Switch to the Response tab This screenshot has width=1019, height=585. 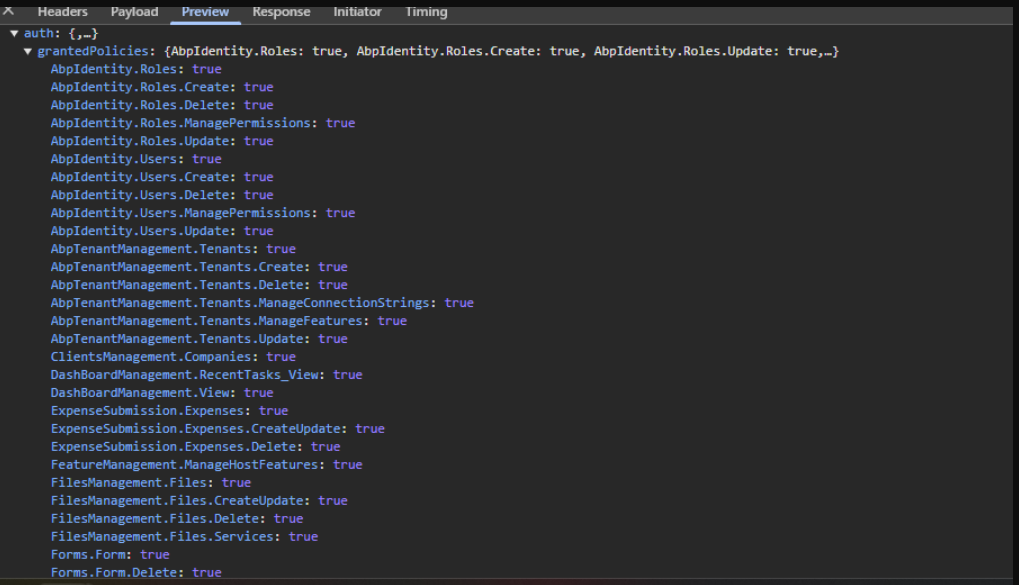click(281, 12)
